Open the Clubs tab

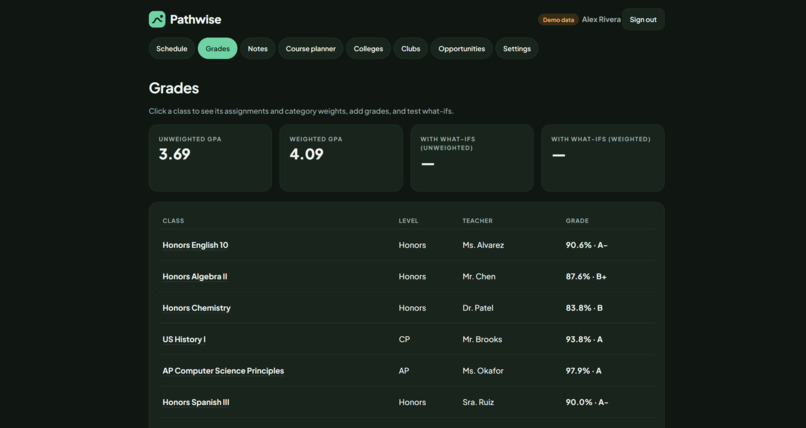point(411,48)
